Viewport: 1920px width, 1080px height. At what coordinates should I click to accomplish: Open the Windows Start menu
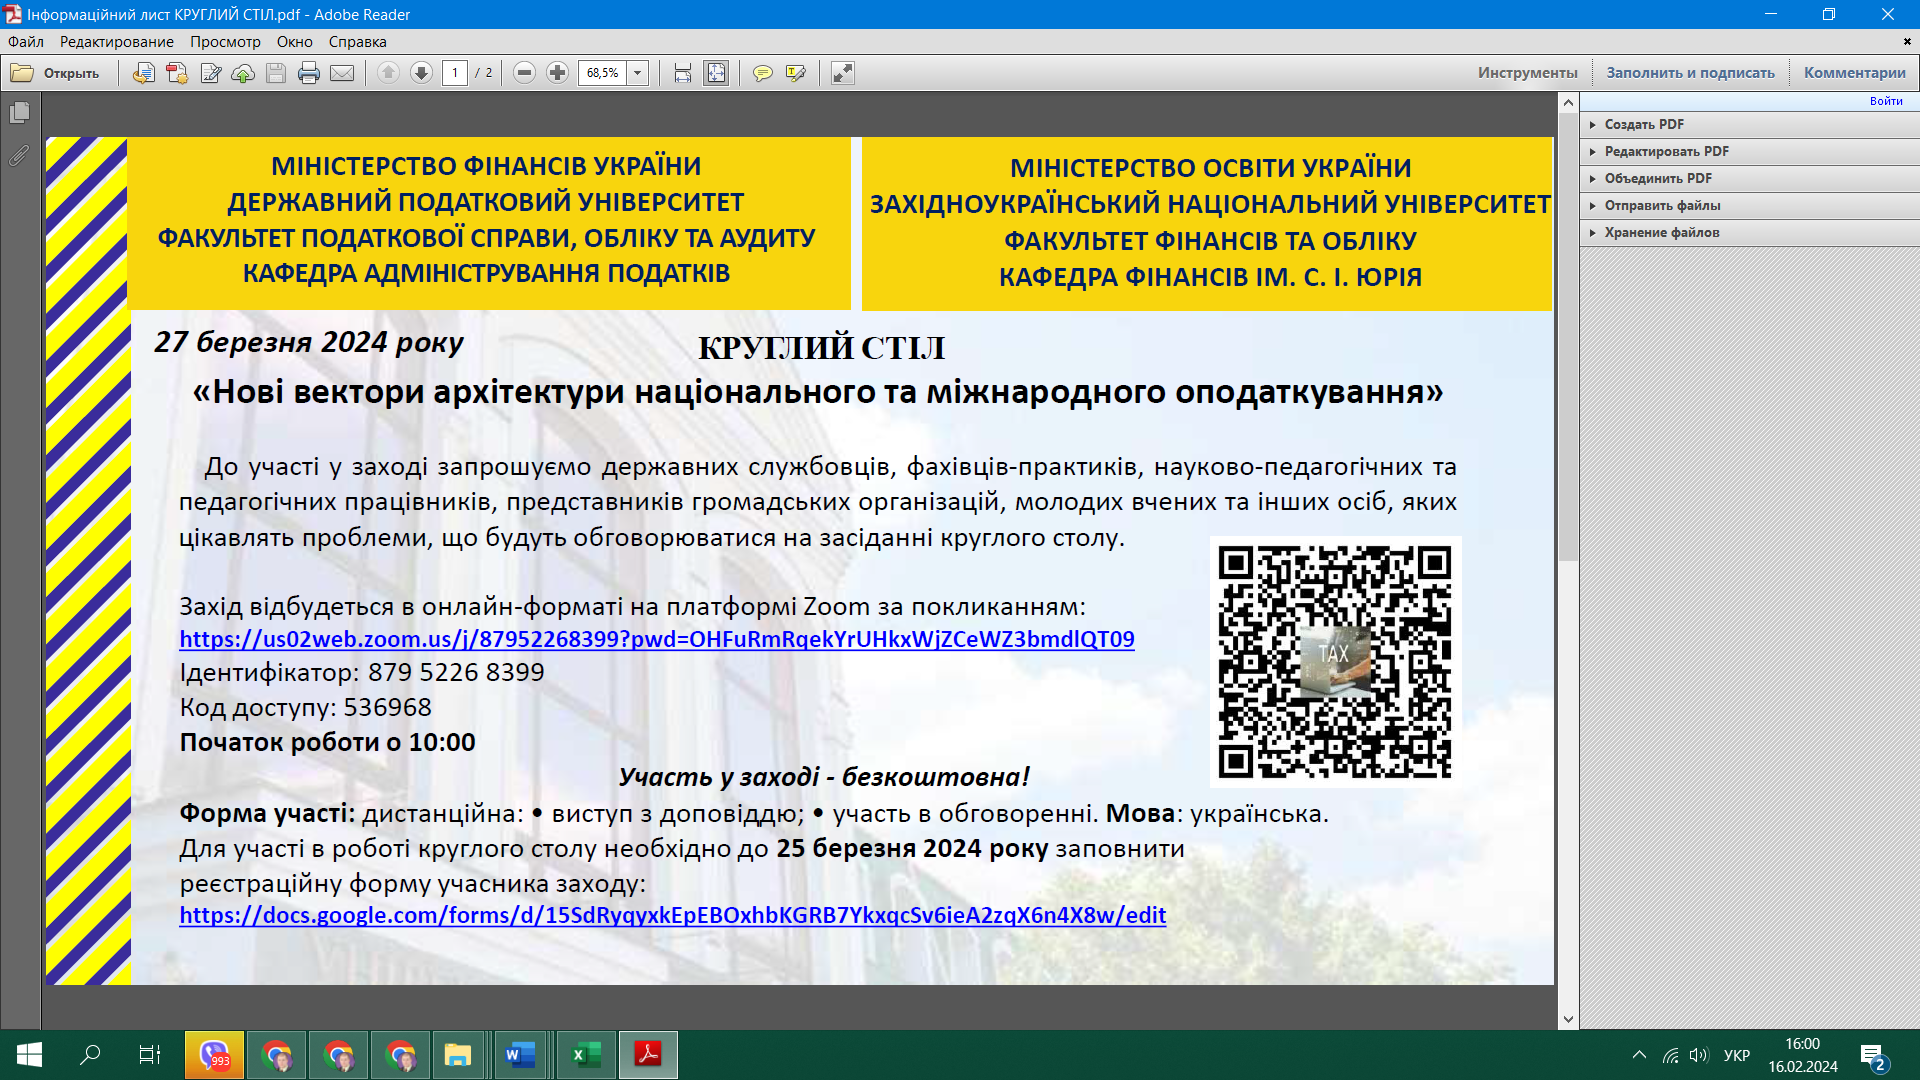coord(29,1055)
